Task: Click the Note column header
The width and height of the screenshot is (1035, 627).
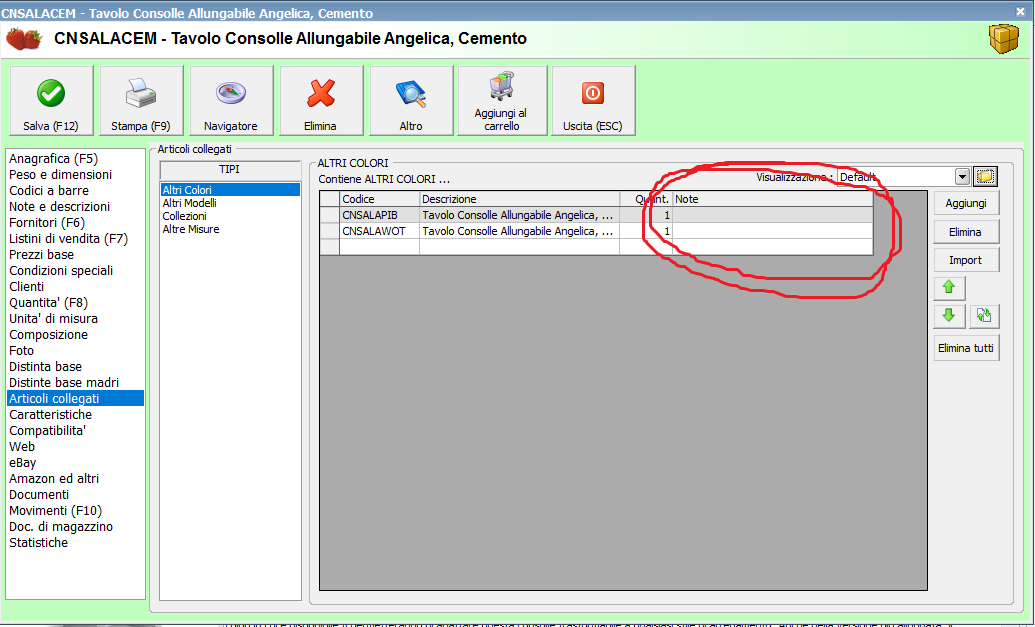Action: [x=772, y=199]
